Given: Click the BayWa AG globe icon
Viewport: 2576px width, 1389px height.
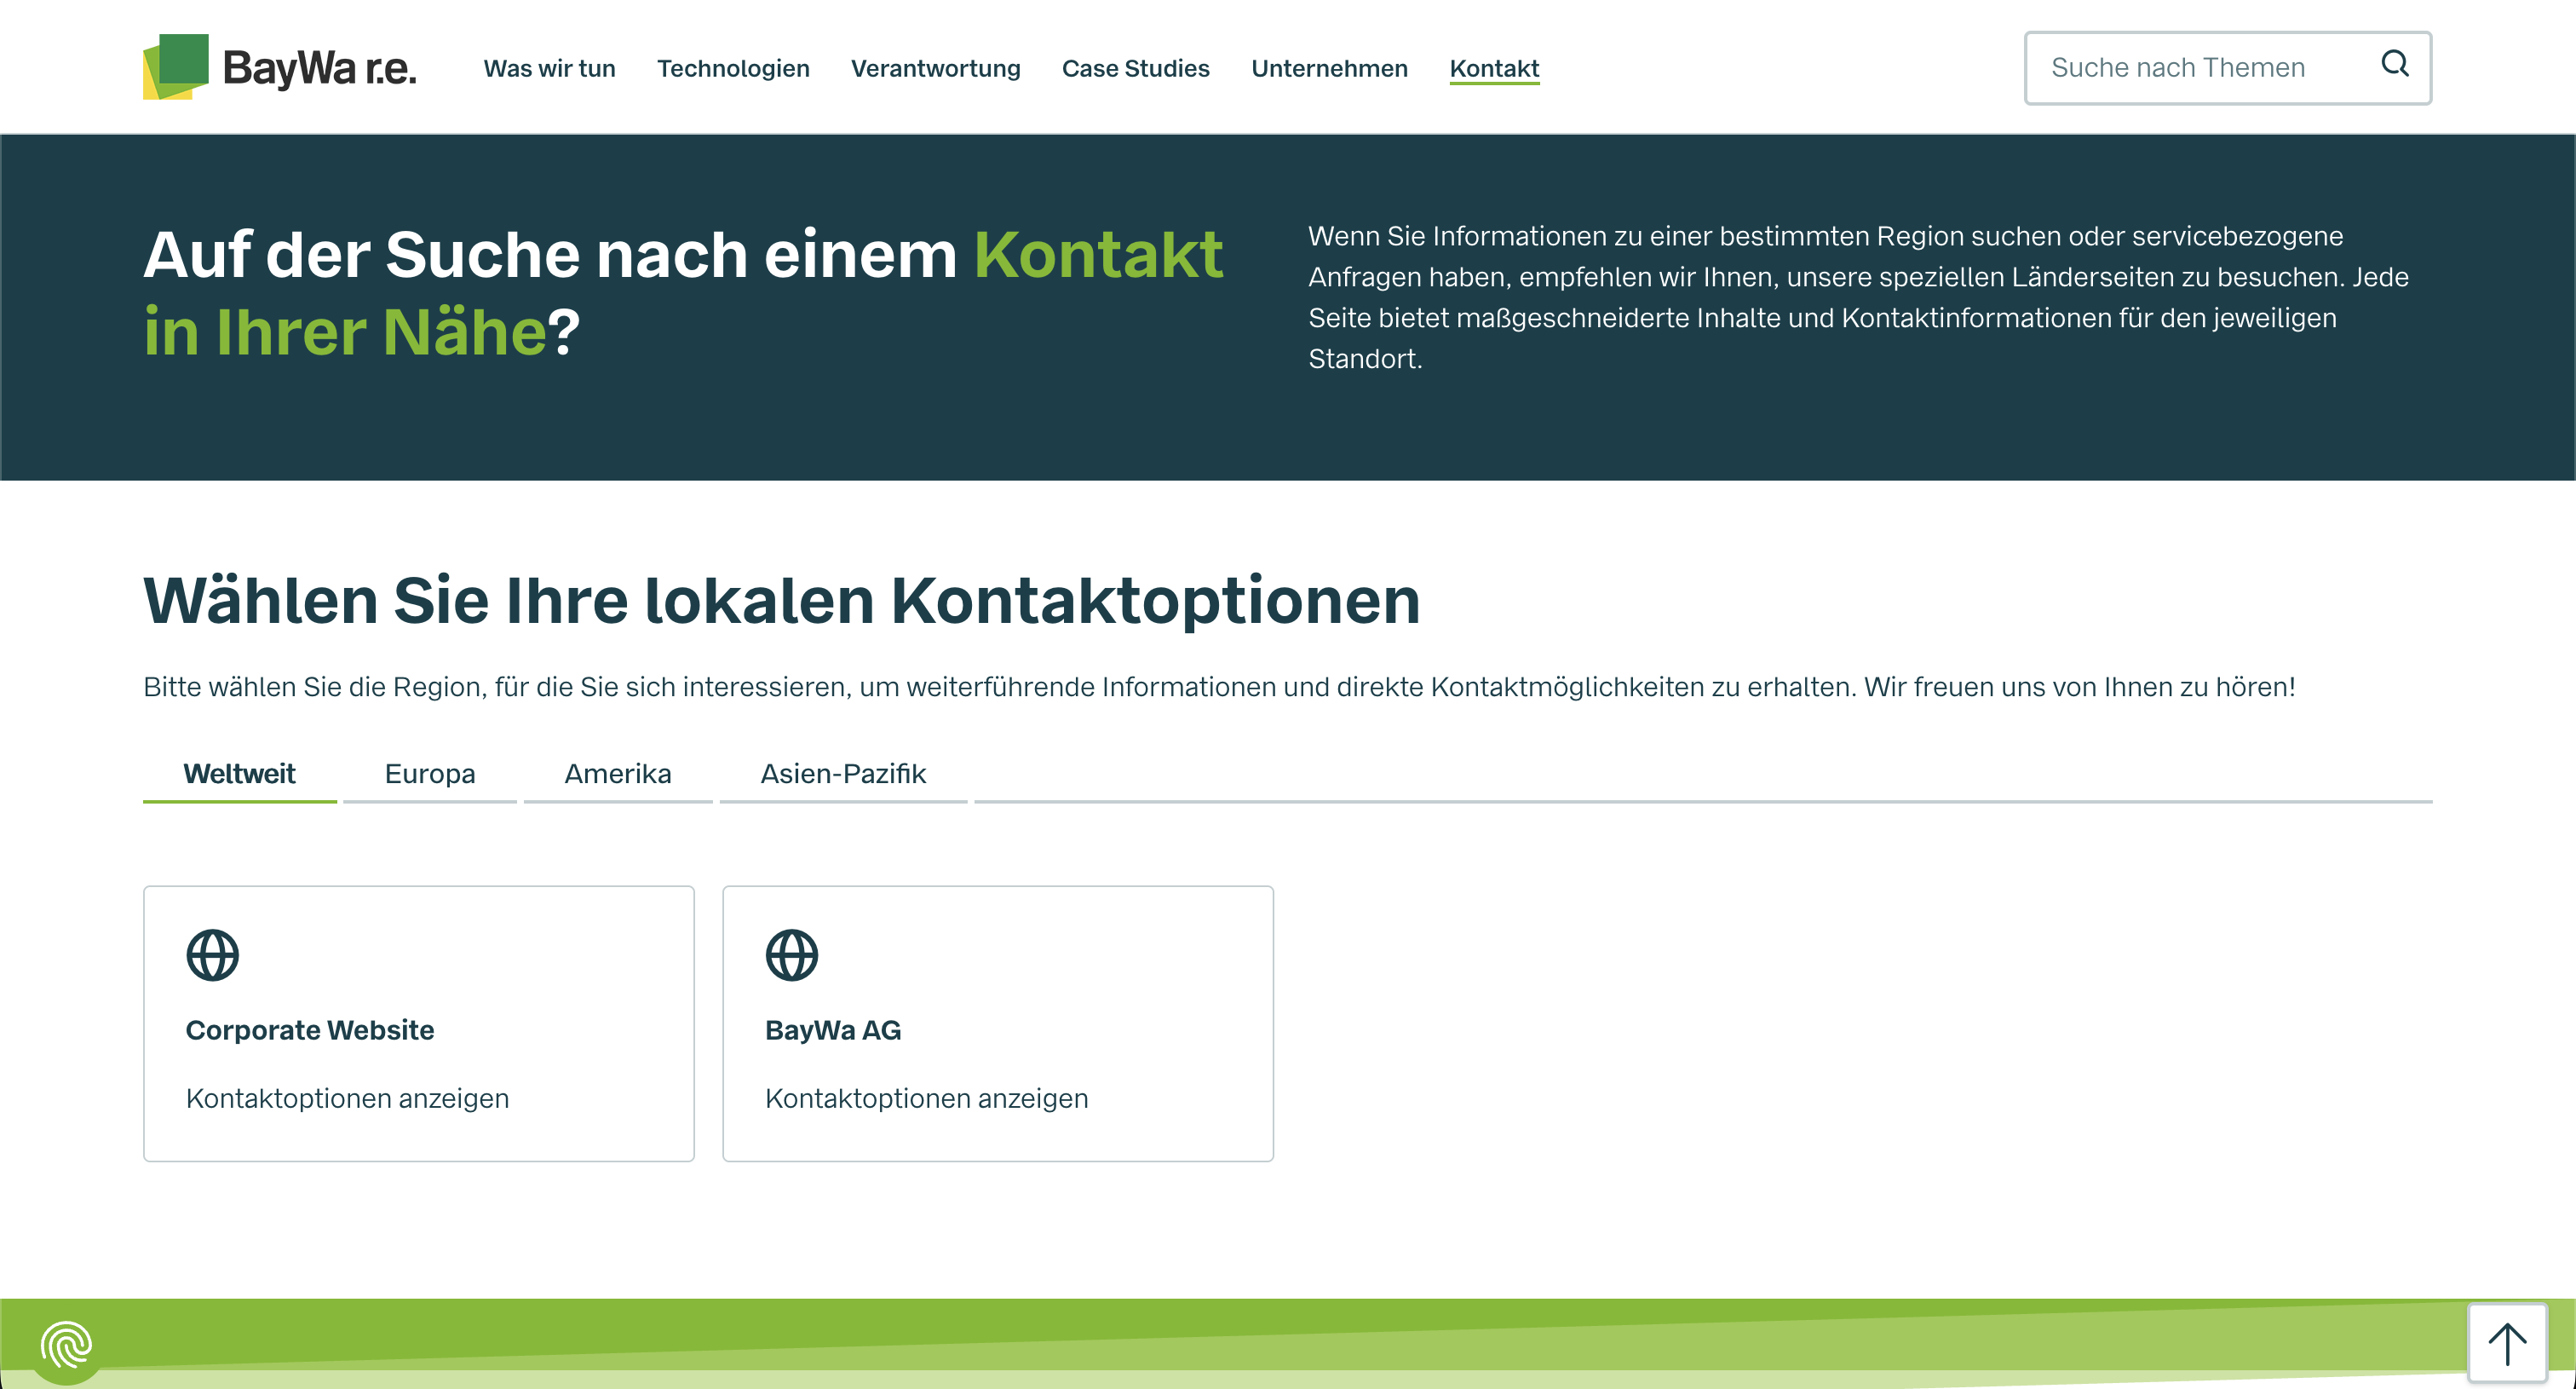Looking at the screenshot, I should click(792, 955).
